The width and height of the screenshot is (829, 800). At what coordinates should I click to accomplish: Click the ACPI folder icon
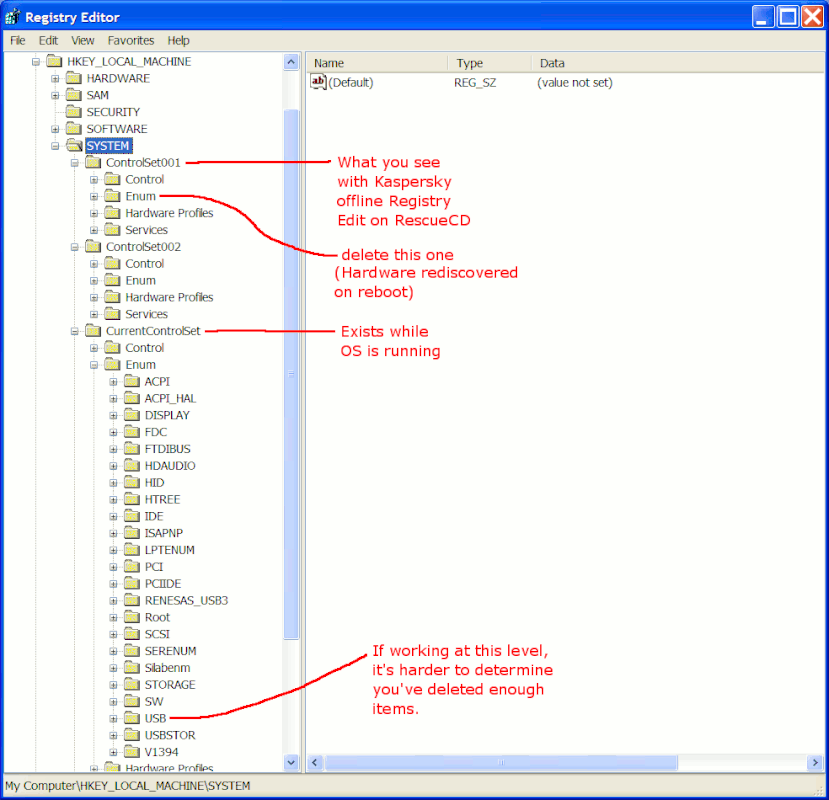click(x=132, y=381)
